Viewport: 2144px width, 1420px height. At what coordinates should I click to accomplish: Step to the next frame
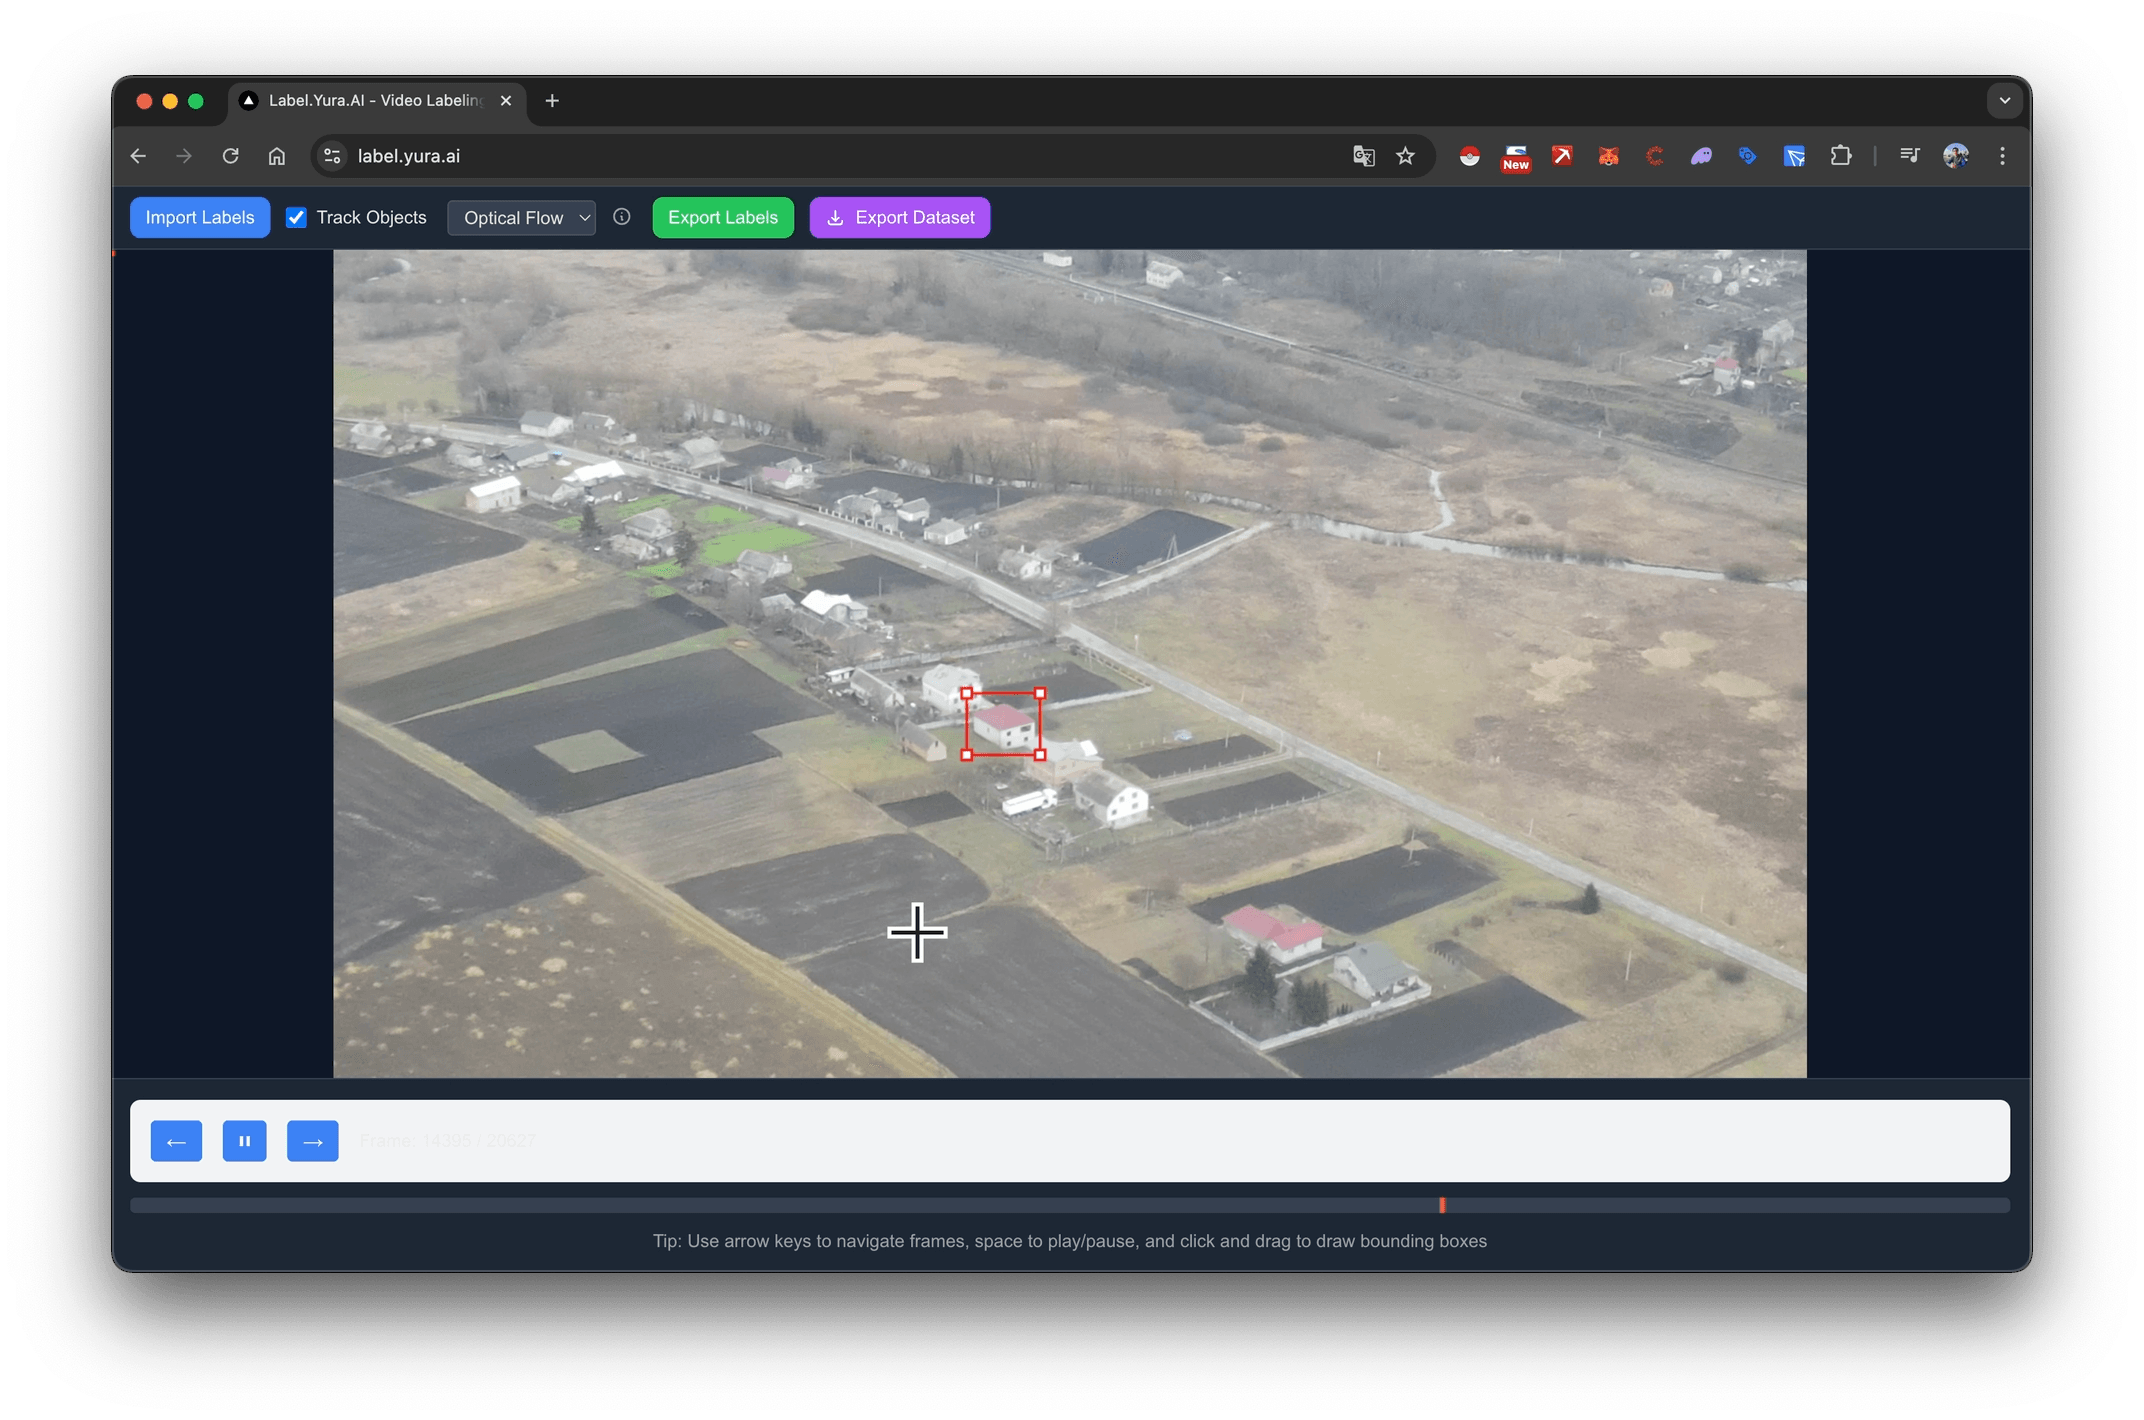tap(313, 1141)
